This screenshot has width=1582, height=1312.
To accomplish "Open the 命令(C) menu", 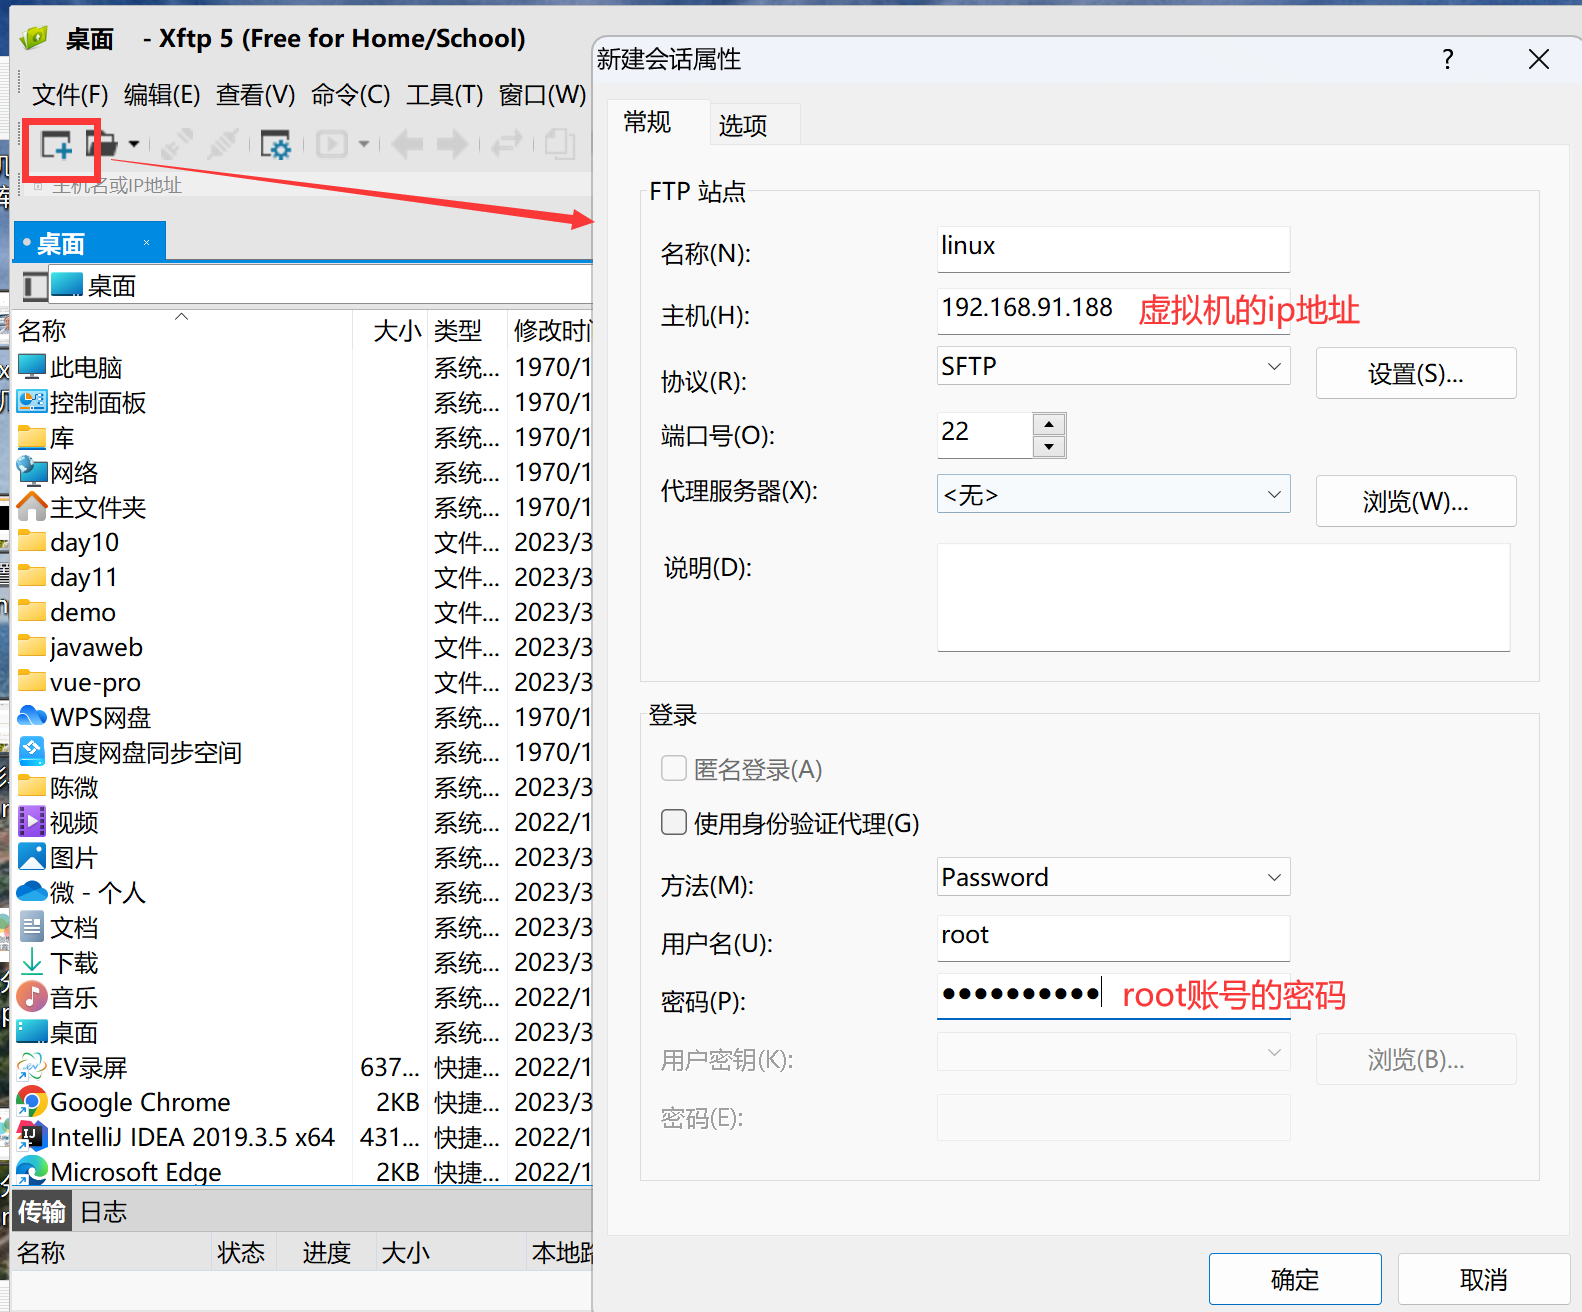I will (350, 95).
